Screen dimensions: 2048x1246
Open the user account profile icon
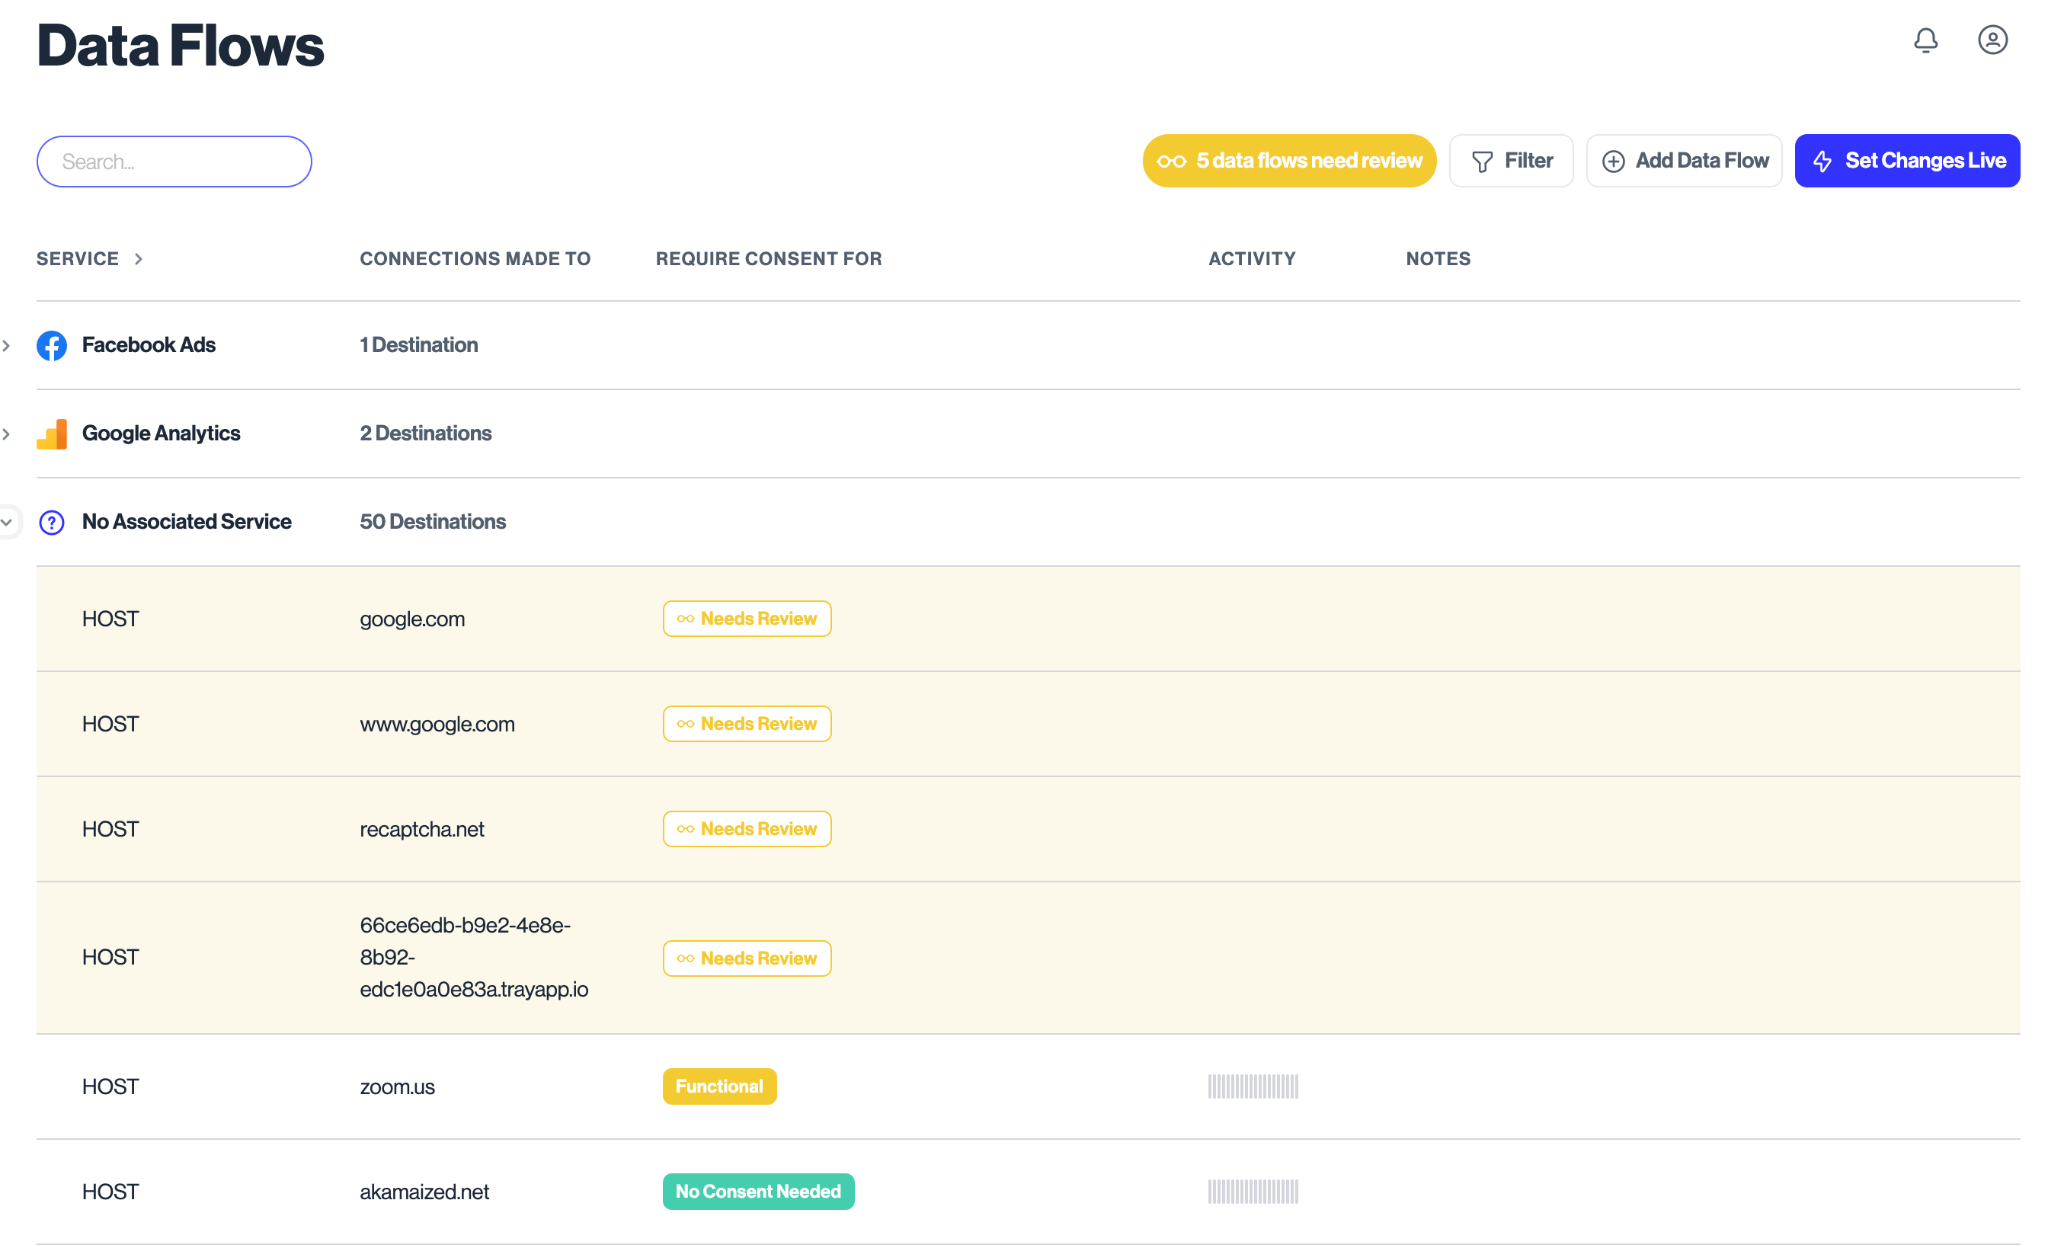1992,40
